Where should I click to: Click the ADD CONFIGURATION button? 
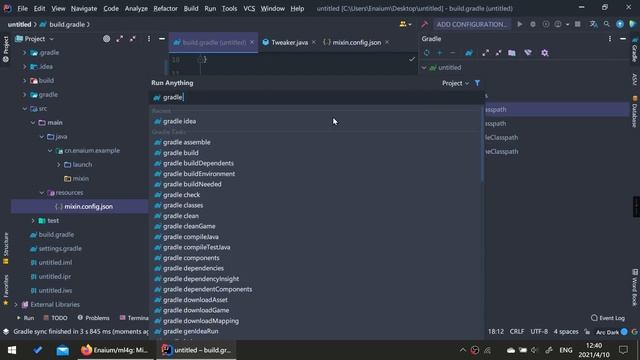471,24
